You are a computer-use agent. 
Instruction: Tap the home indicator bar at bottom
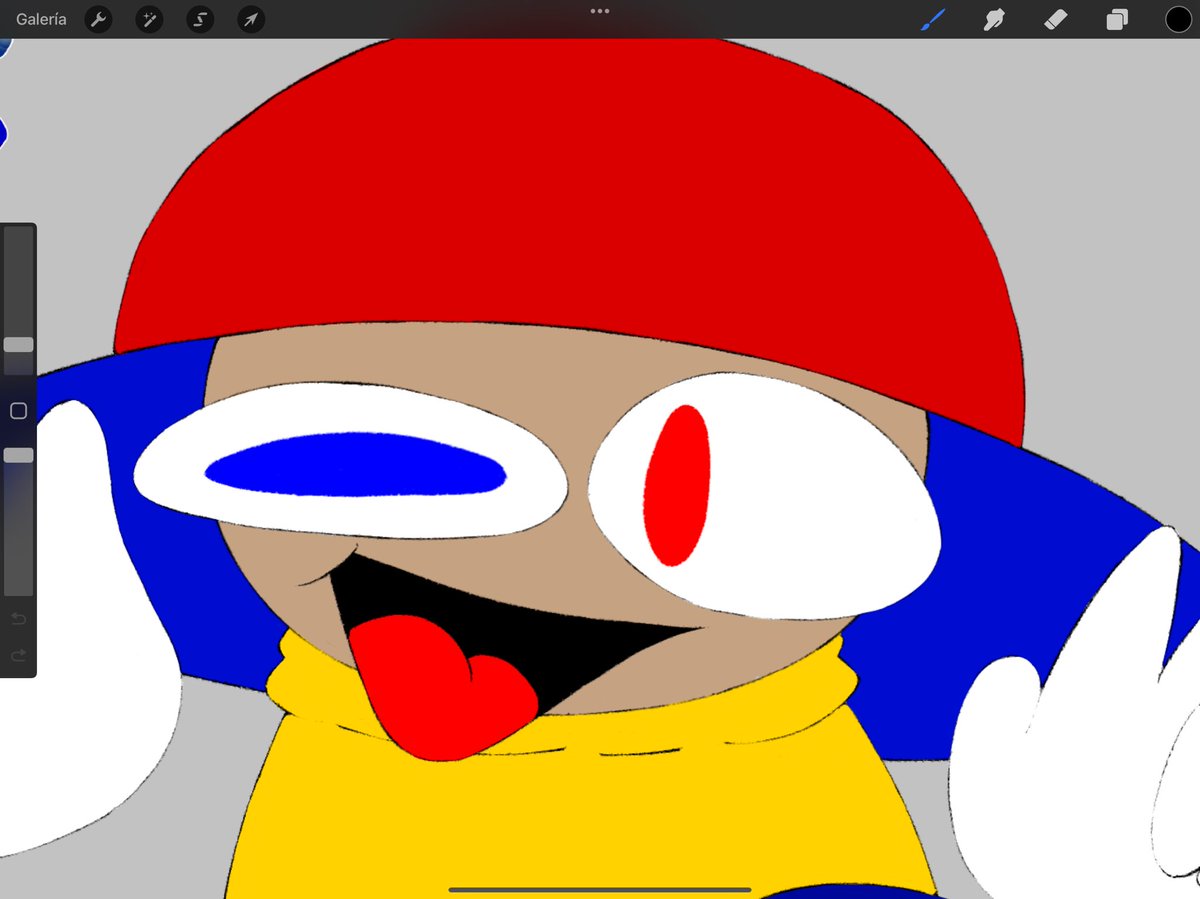point(600,889)
